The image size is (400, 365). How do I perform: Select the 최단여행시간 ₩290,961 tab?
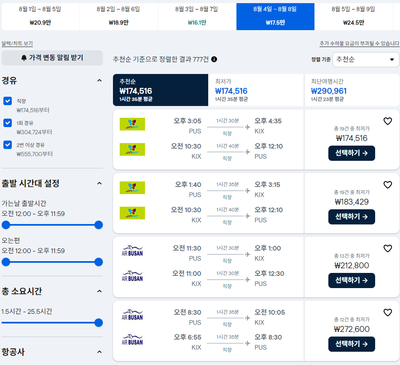coord(352,90)
